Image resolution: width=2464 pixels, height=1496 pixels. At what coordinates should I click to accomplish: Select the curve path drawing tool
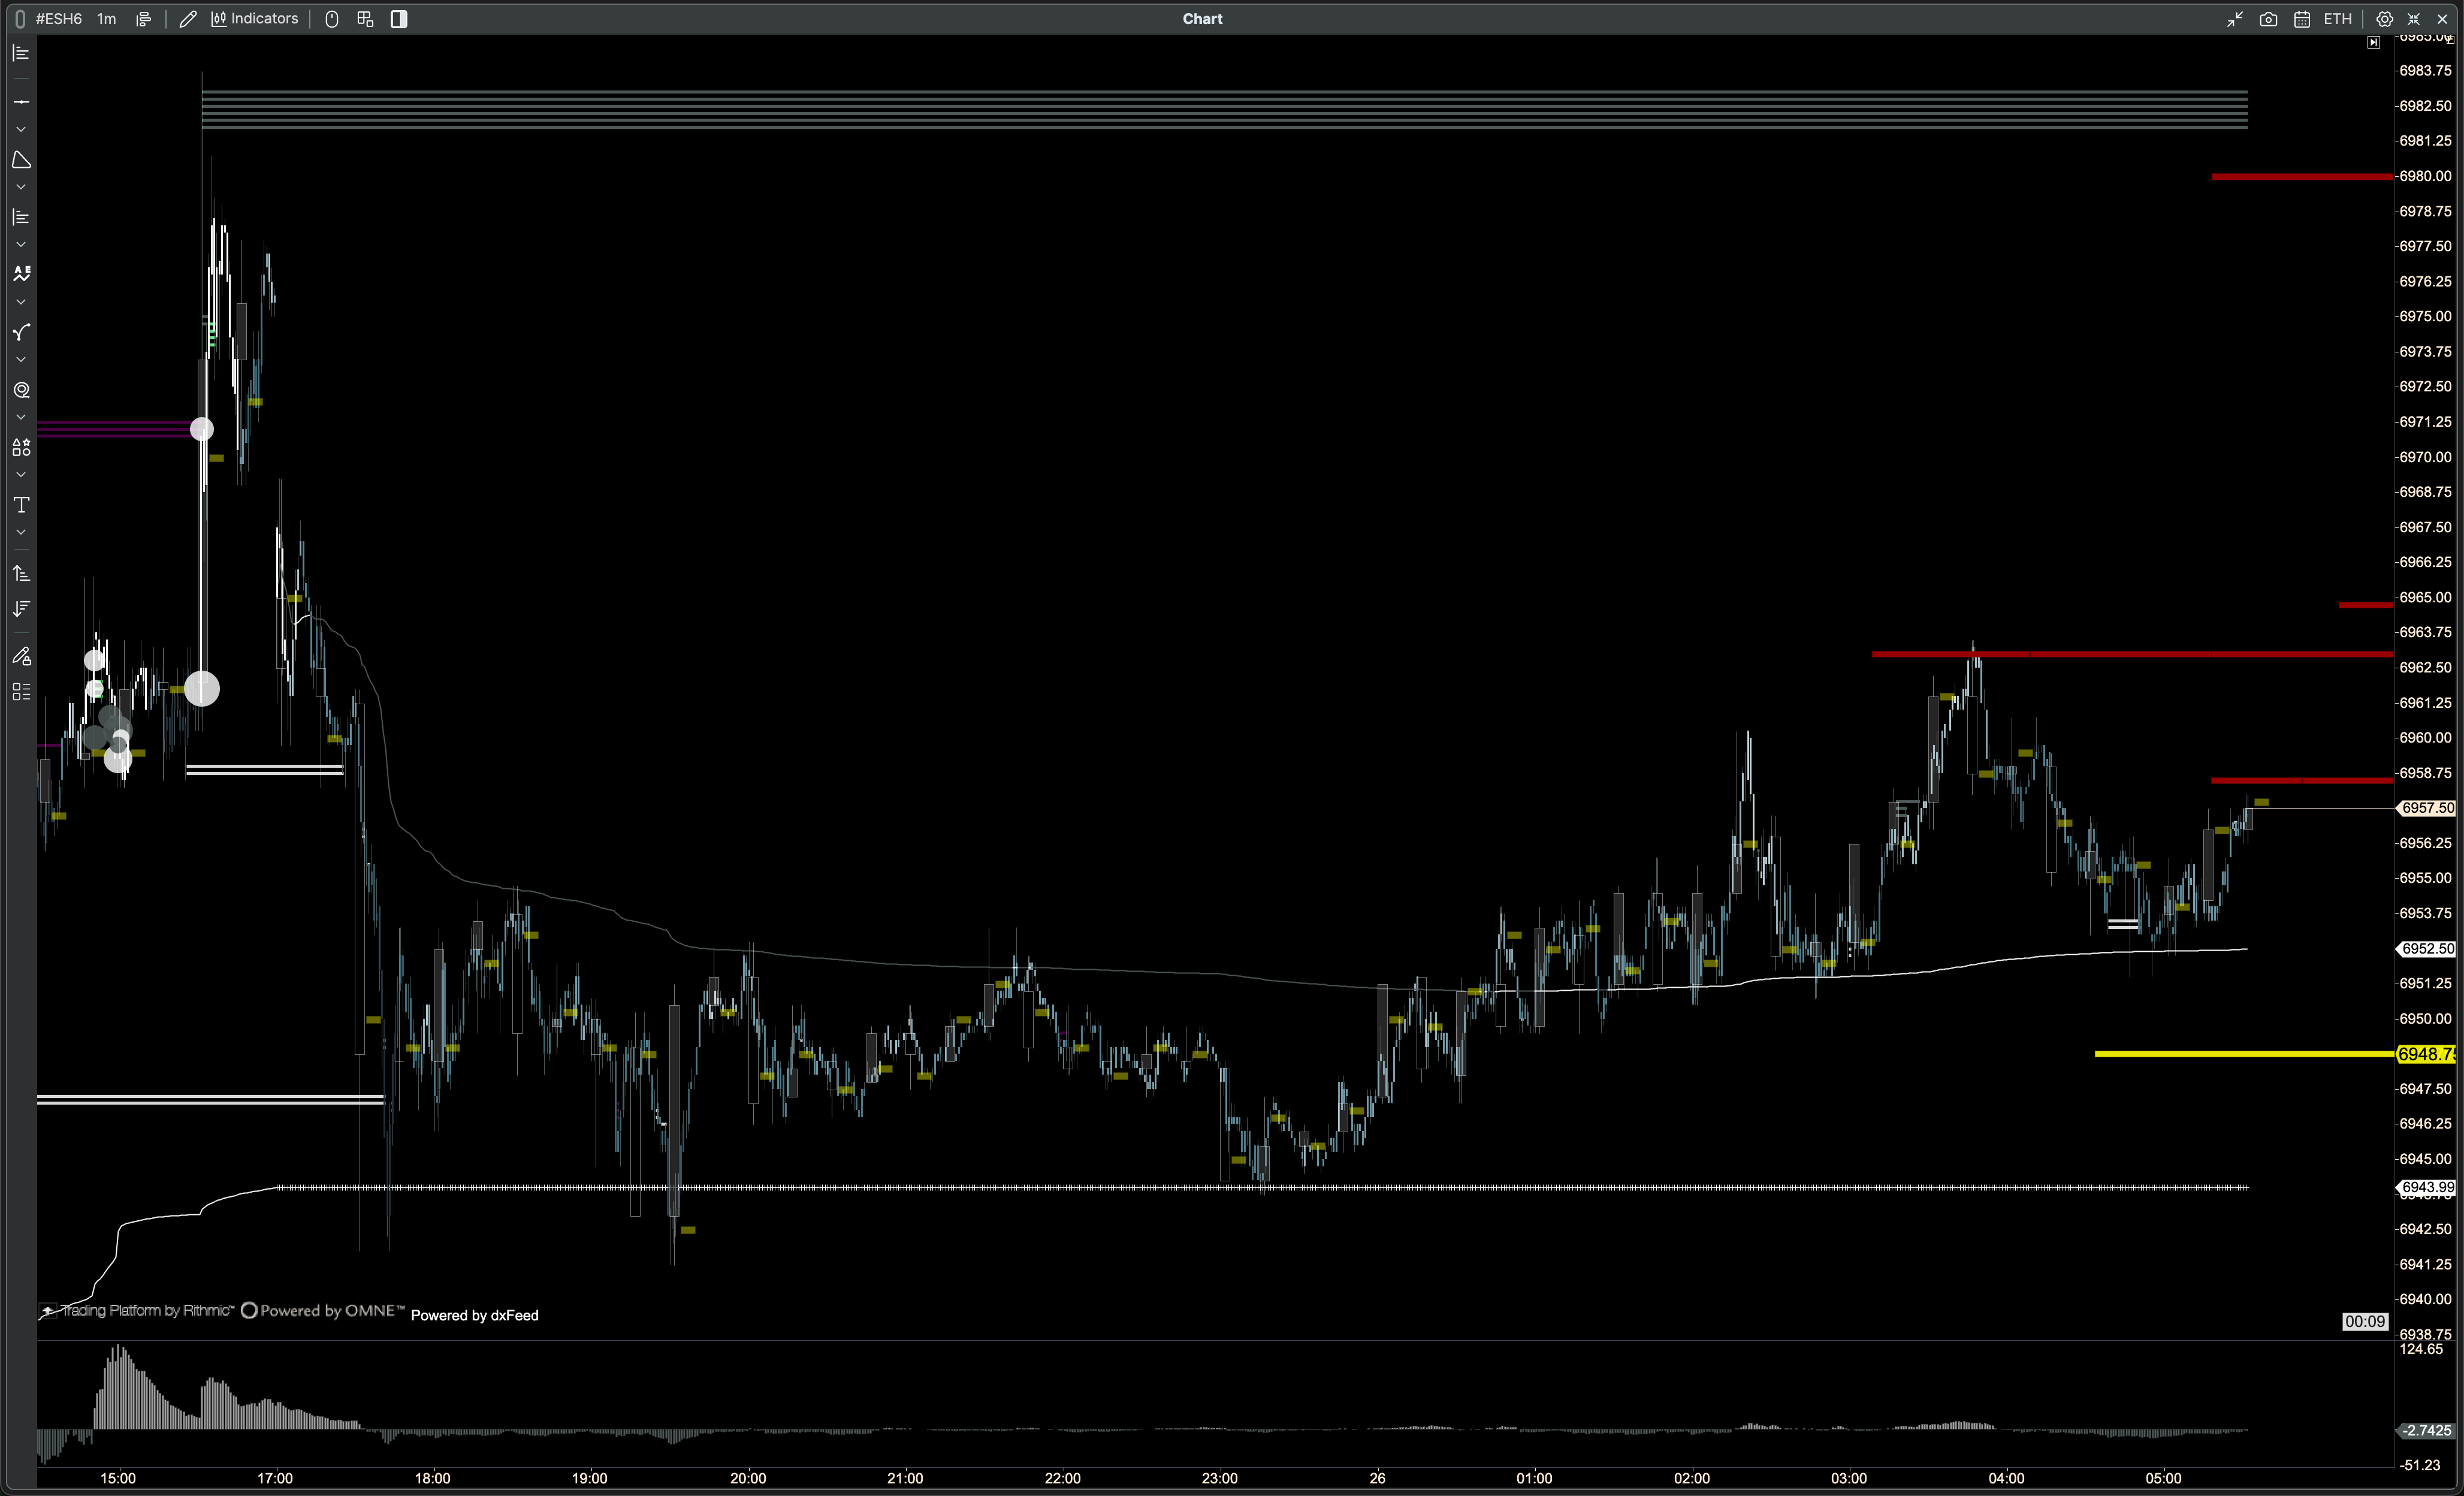point(21,332)
